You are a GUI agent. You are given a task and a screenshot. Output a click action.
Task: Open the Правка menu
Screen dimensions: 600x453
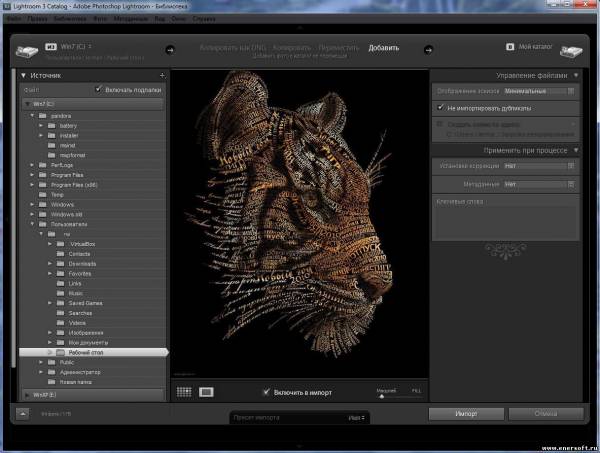(x=37, y=19)
